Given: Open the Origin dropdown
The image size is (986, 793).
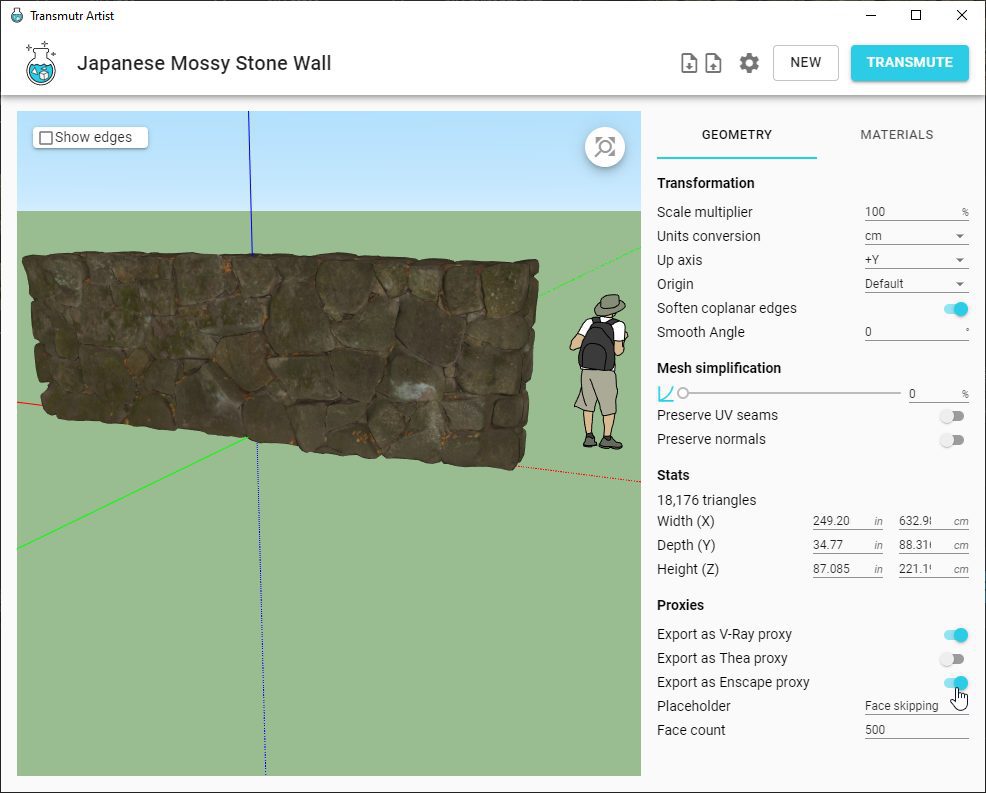Looking at the screenshot, I should 916,284.
